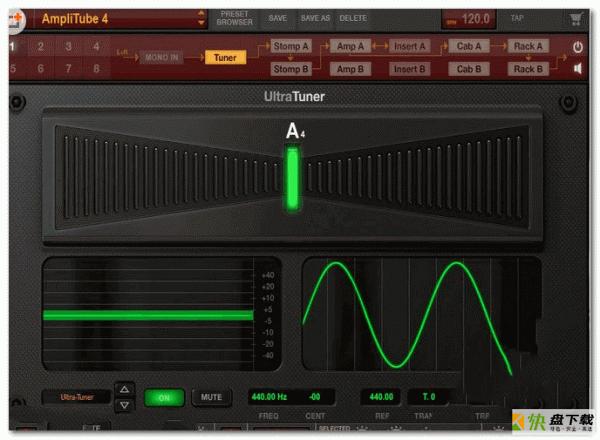Select signal chain preset 2

pyautogui.click(x=41, y=47)
